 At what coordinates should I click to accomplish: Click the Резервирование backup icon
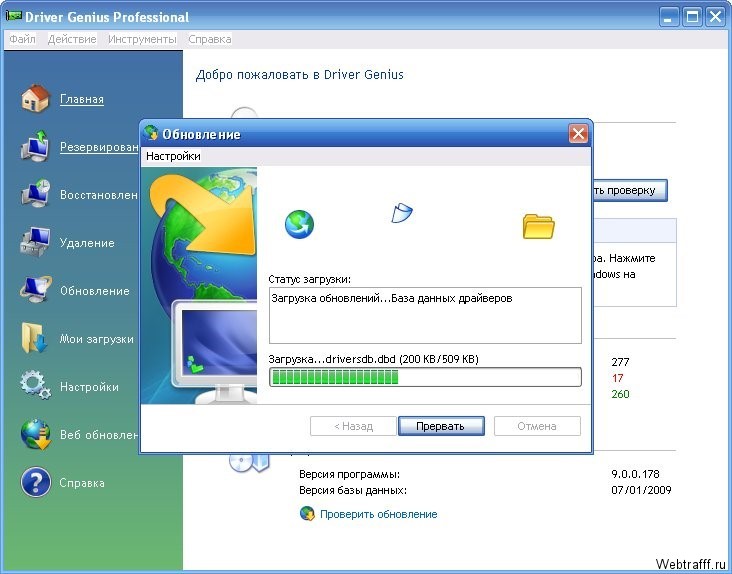[x=35, y=147]
